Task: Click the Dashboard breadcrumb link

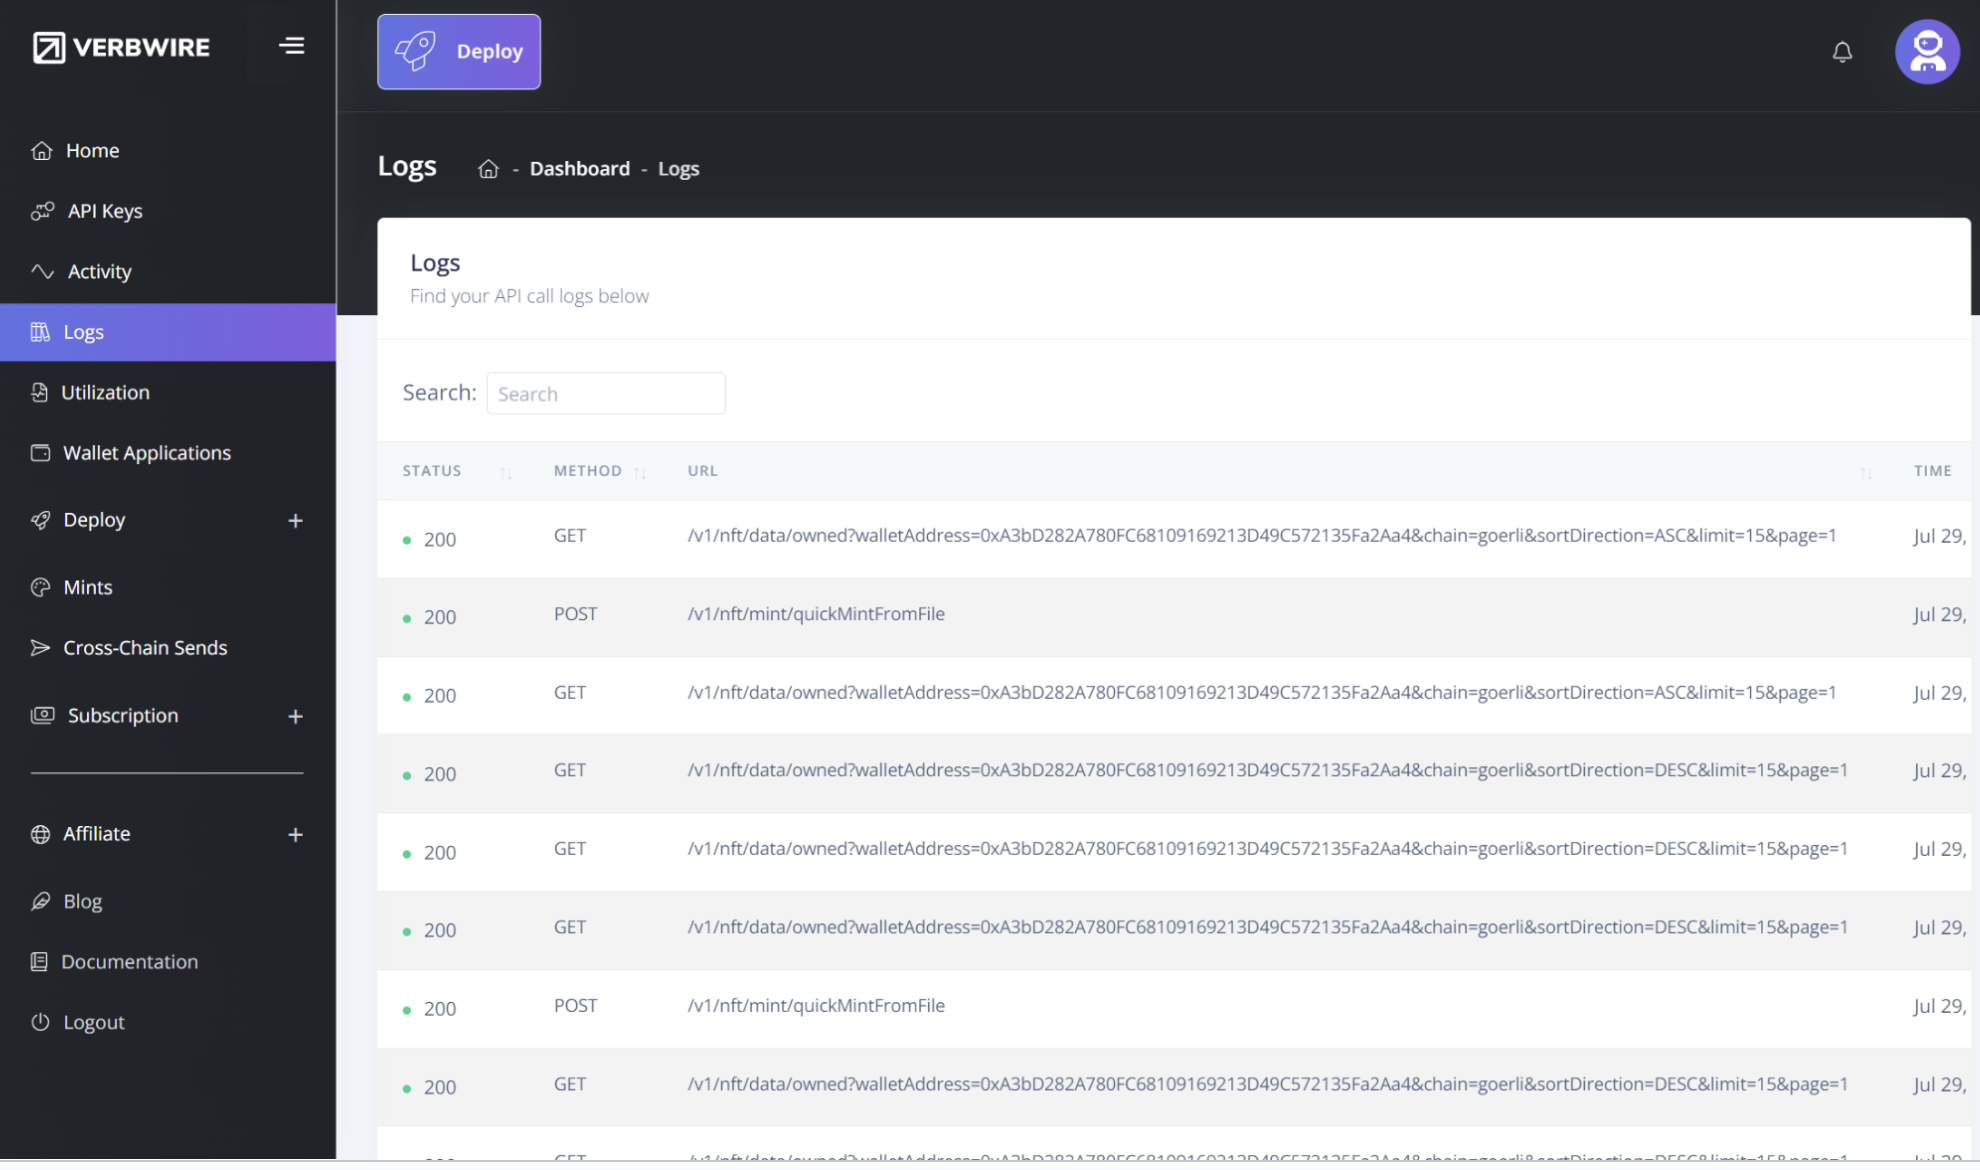Action: click(x=579, y=169)
